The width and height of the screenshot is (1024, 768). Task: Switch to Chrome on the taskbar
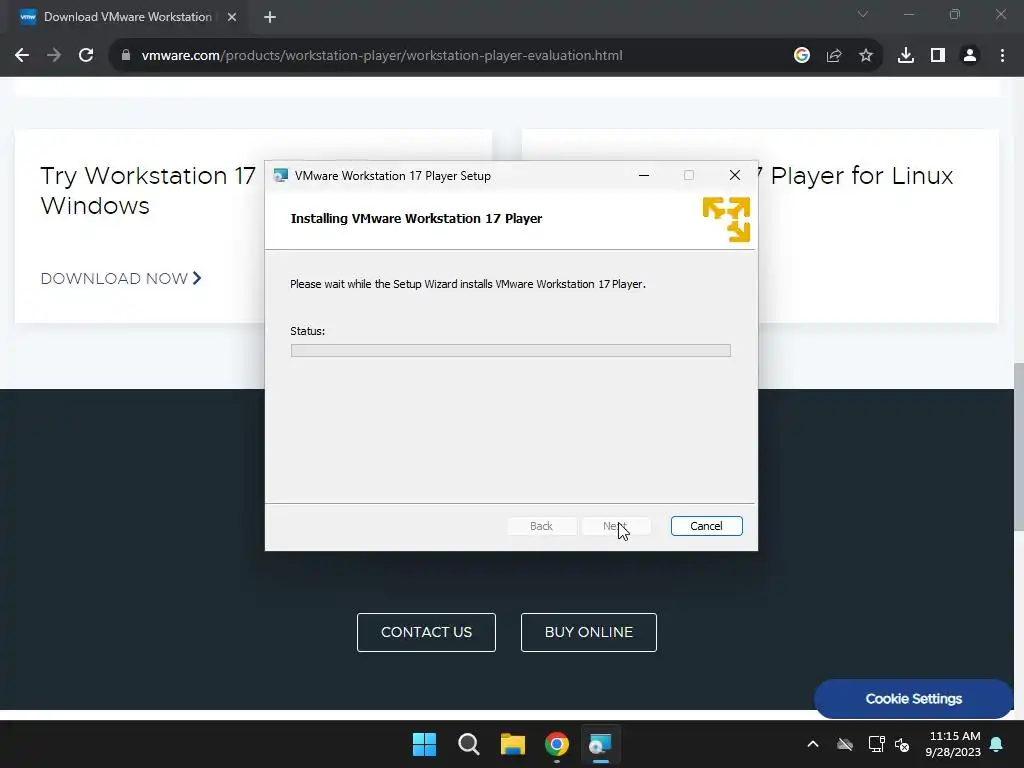coord(556,744)
